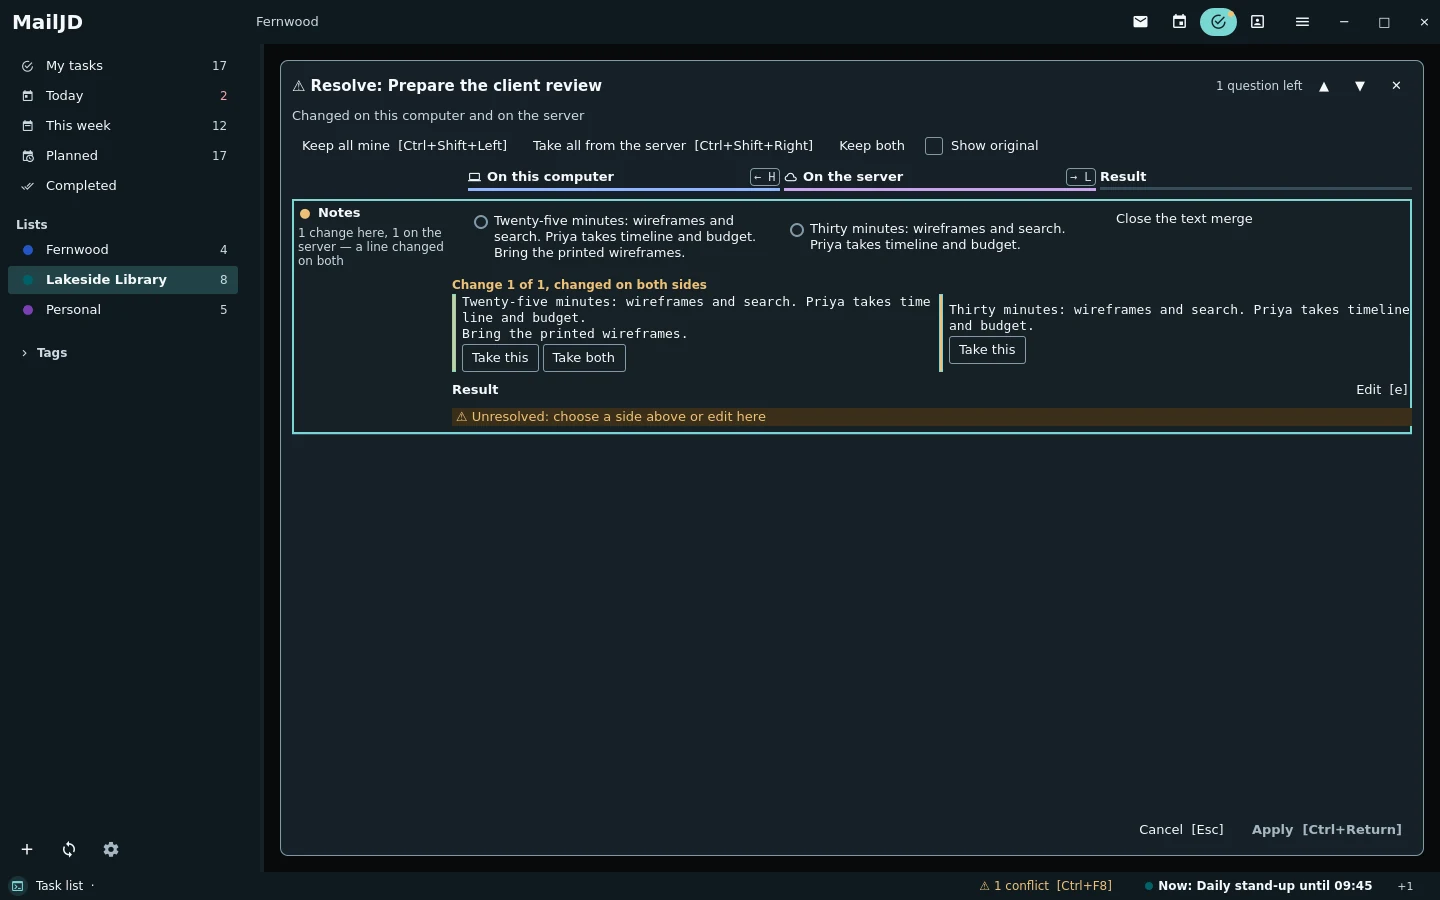Open the Completed view
The image size is (1440, 900).
click(124, 186)
